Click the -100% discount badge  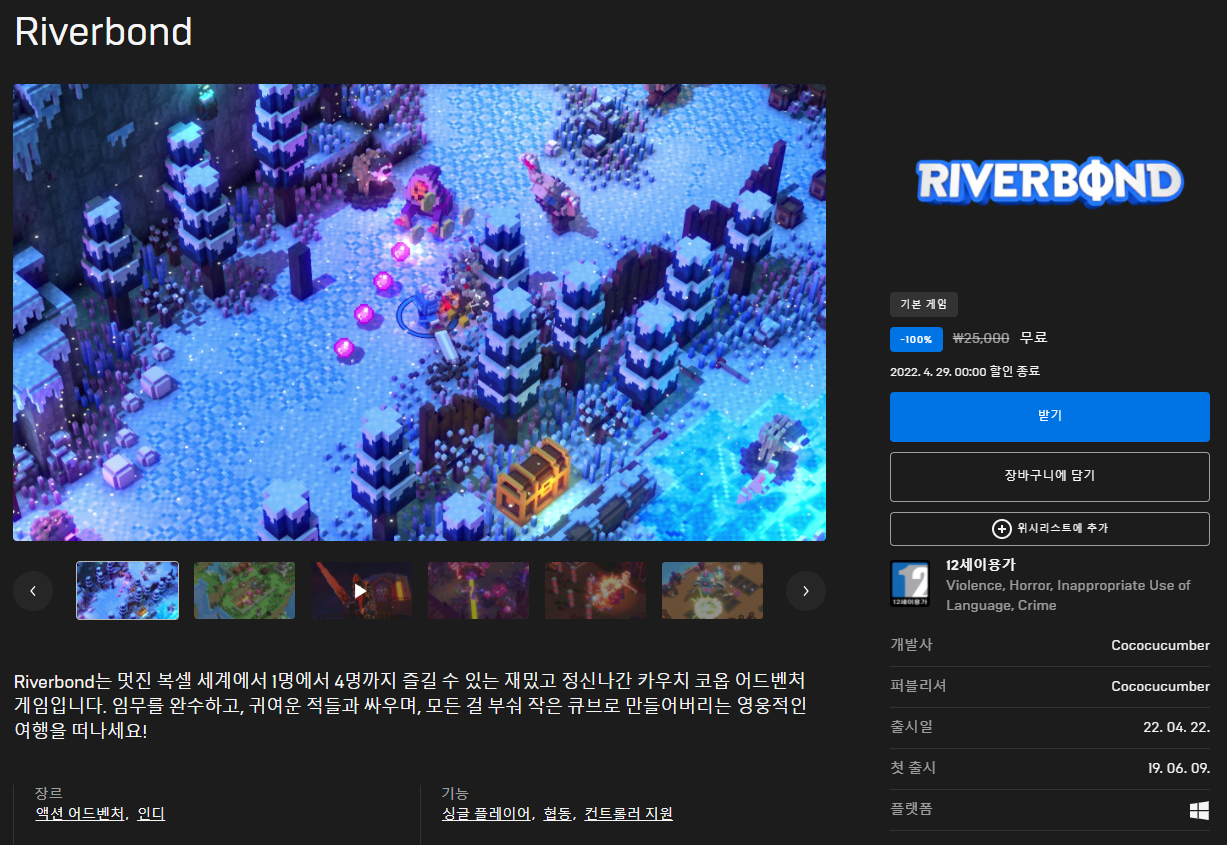point(916,339)
